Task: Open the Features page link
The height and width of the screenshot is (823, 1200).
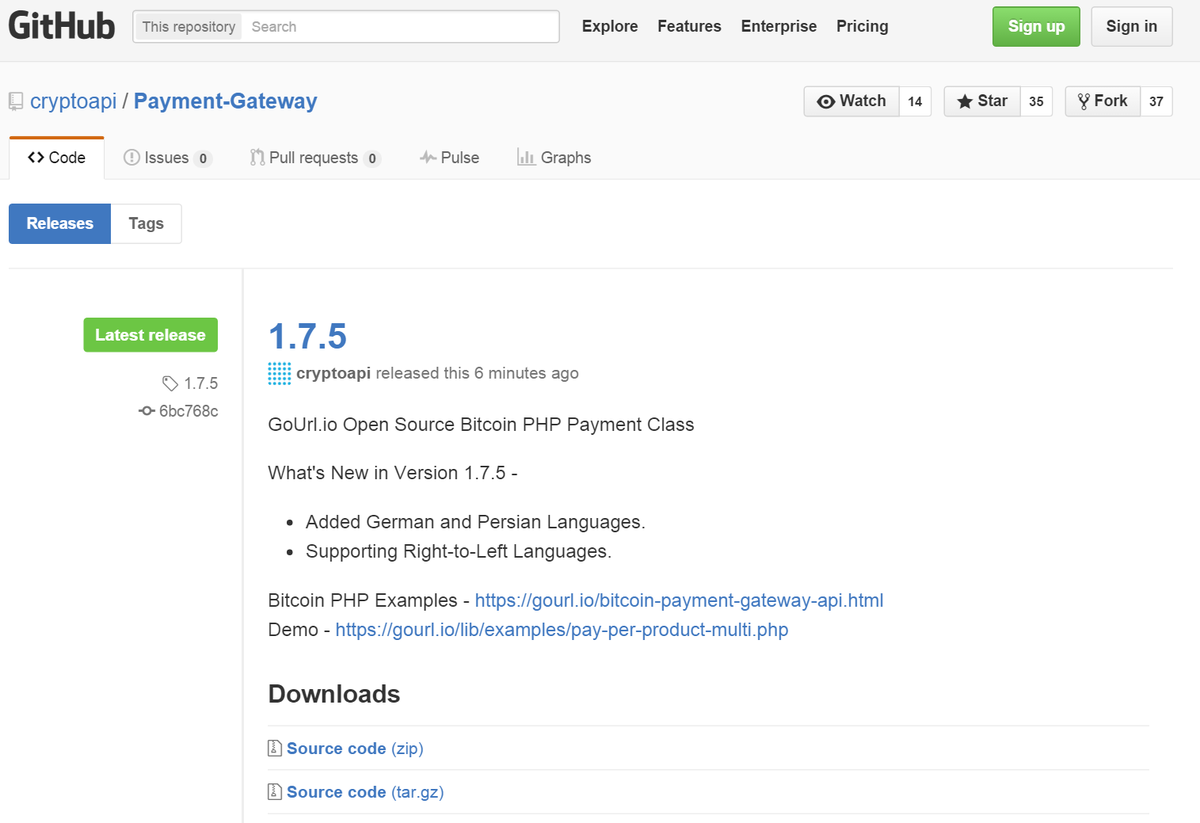Action: (x=689, y=27)
